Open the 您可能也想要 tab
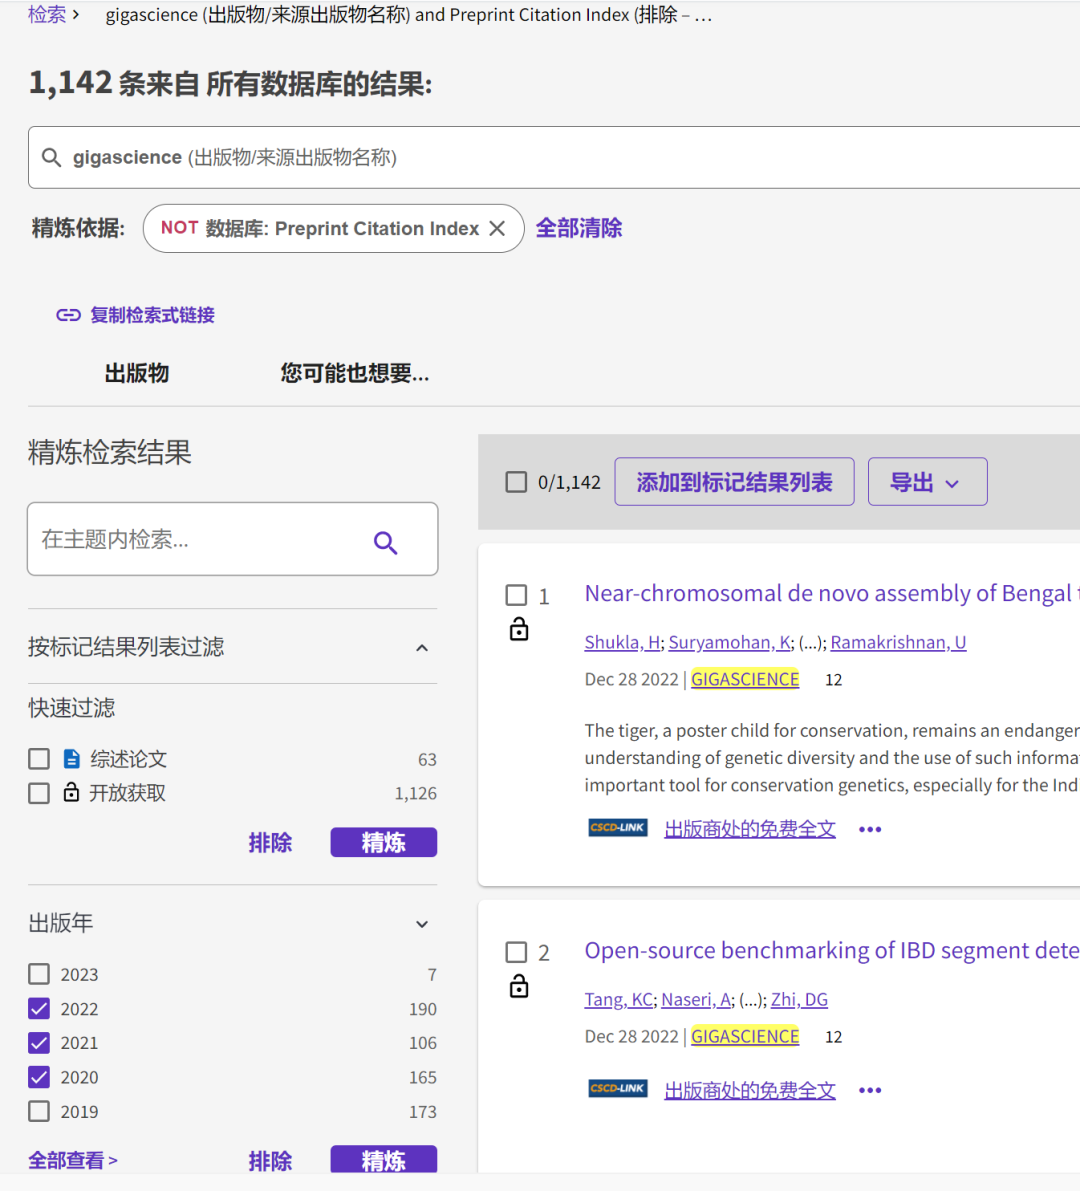 [355, 373]
